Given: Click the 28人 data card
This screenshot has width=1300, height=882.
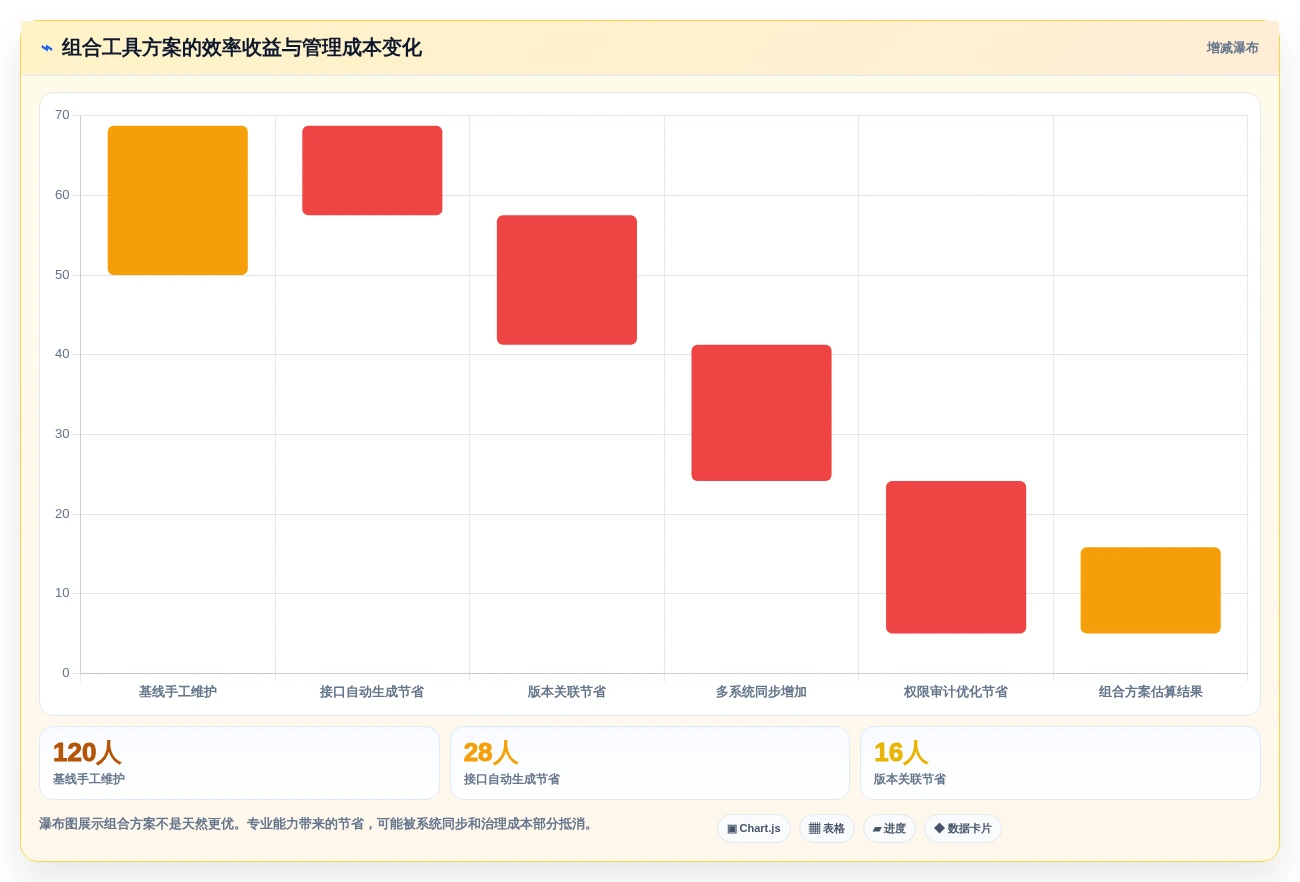Looking at the screenshot, I should pos(650,763).
